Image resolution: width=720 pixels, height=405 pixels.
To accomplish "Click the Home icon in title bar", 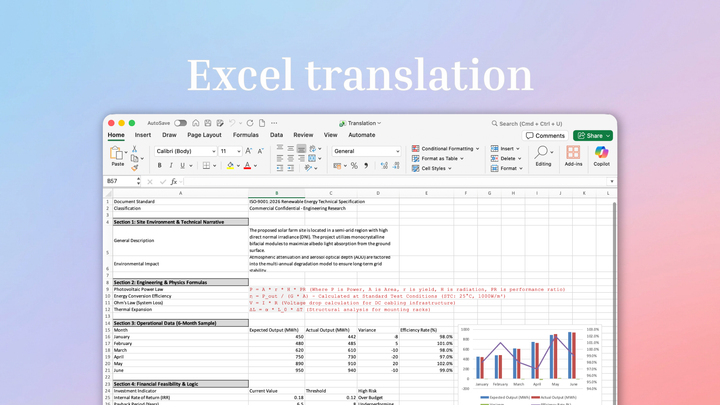I will click(196, 123).
